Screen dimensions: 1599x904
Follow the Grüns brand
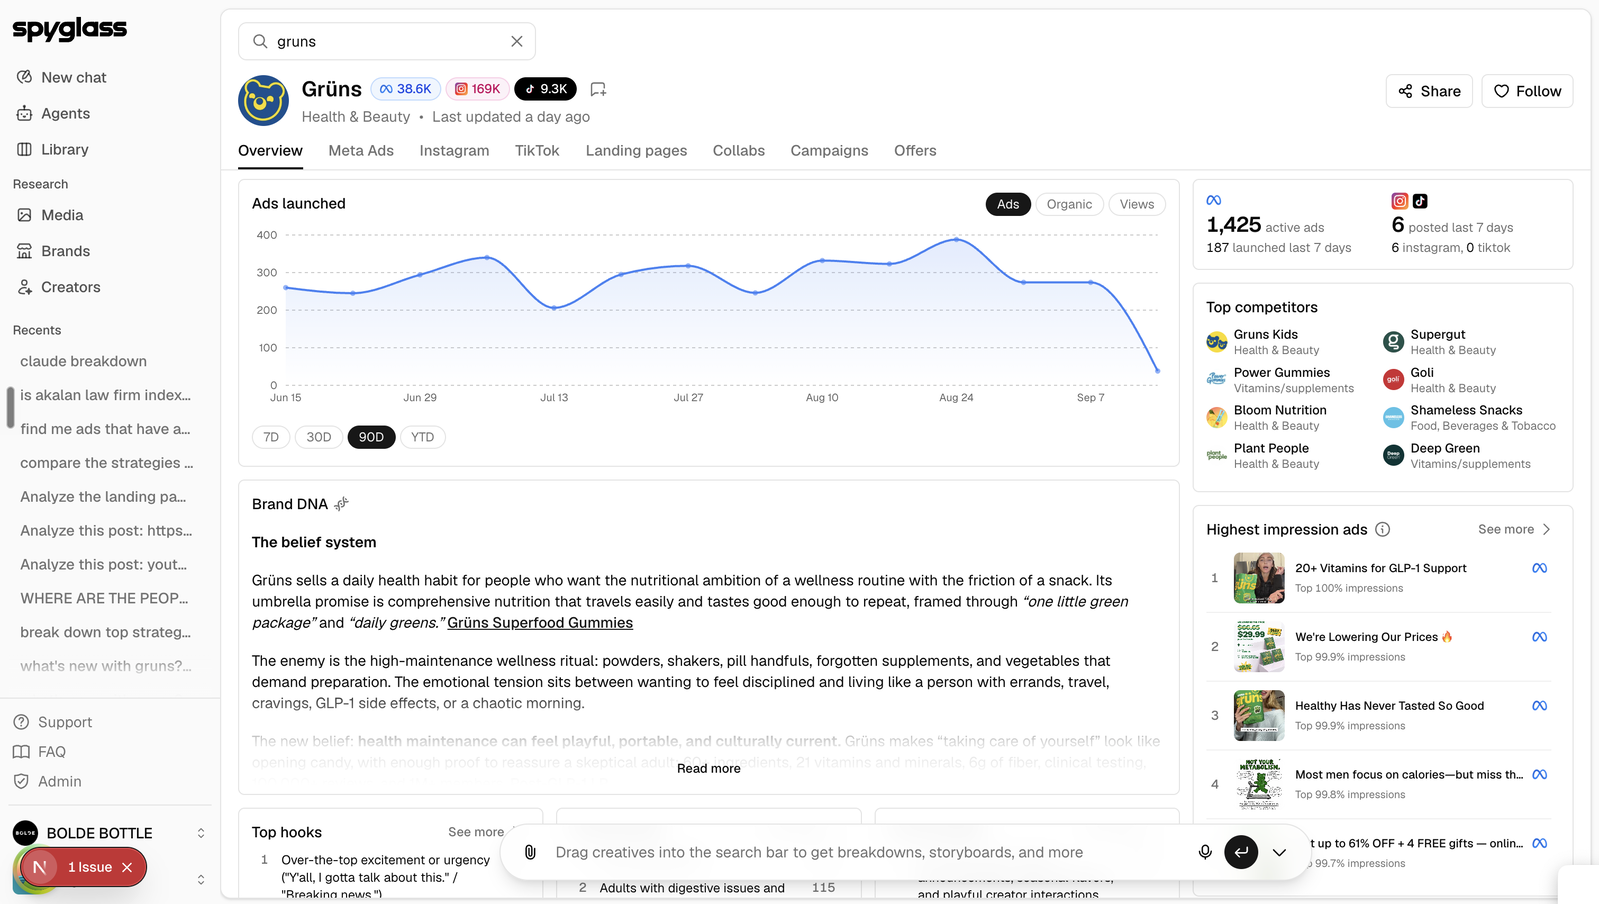pyautogui.click(x=1527, y=91)
